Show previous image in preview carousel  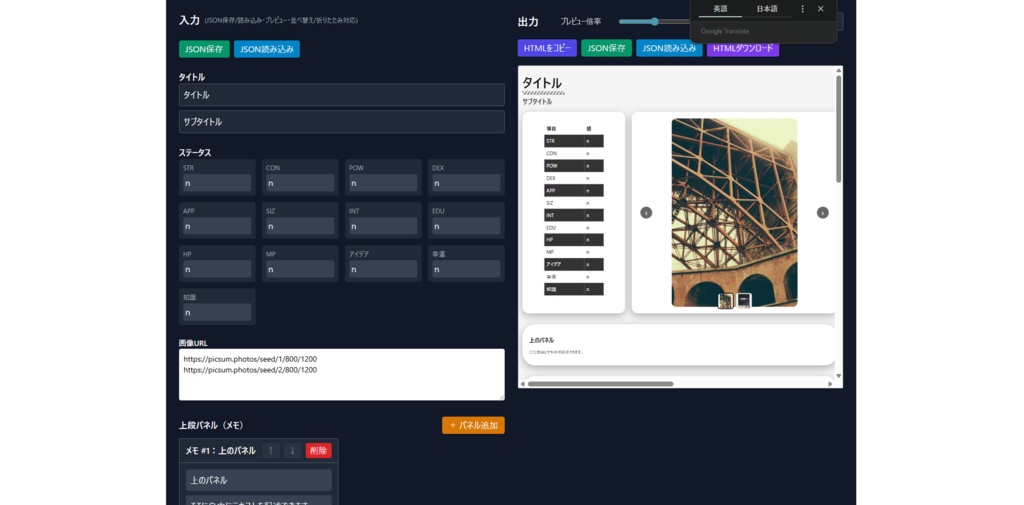[646, 212]
